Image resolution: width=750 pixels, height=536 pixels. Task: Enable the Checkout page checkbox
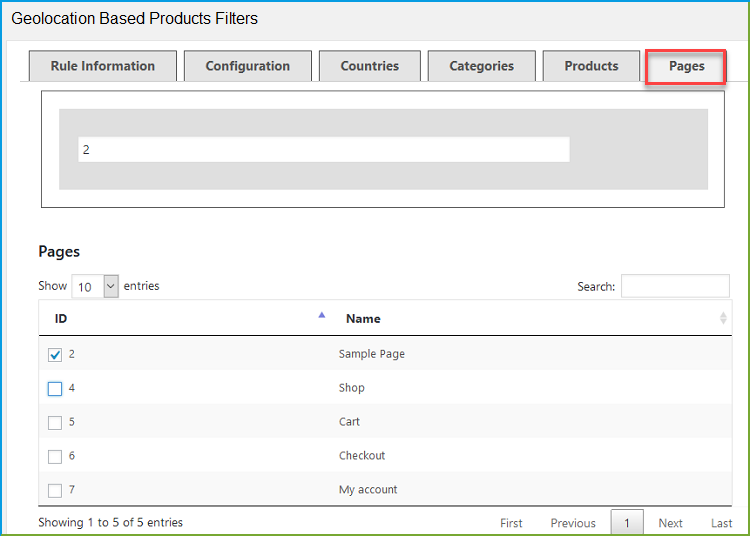click(x=55, y=457)
